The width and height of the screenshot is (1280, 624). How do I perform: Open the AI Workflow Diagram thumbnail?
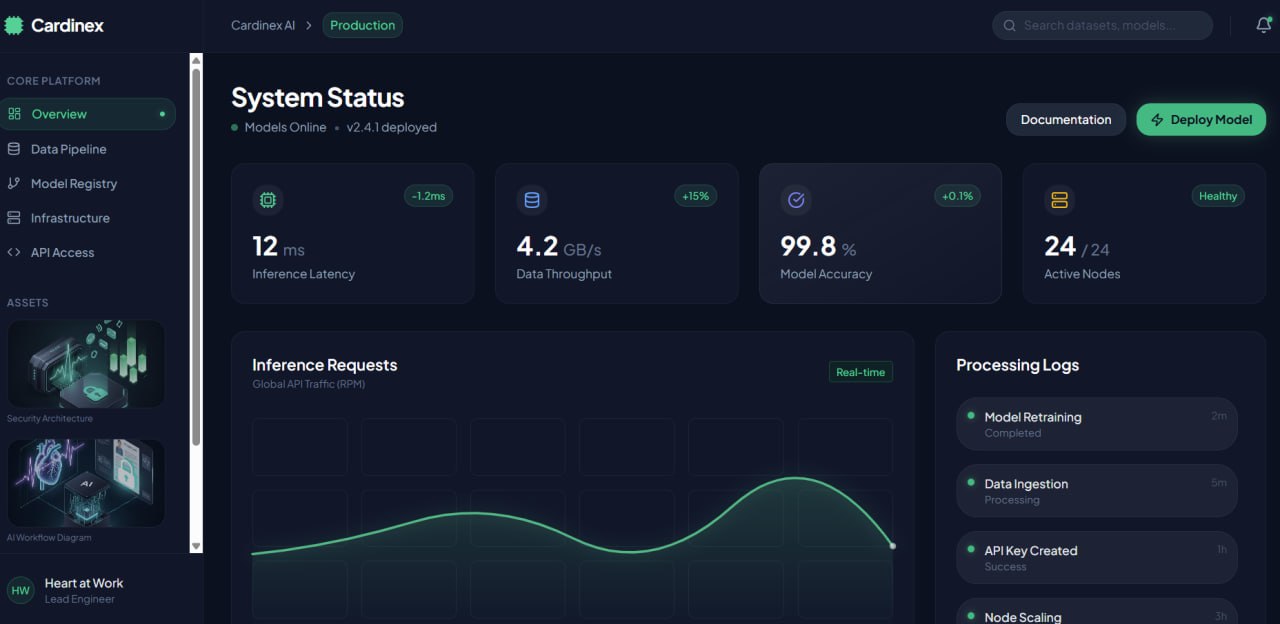point(86,483)
